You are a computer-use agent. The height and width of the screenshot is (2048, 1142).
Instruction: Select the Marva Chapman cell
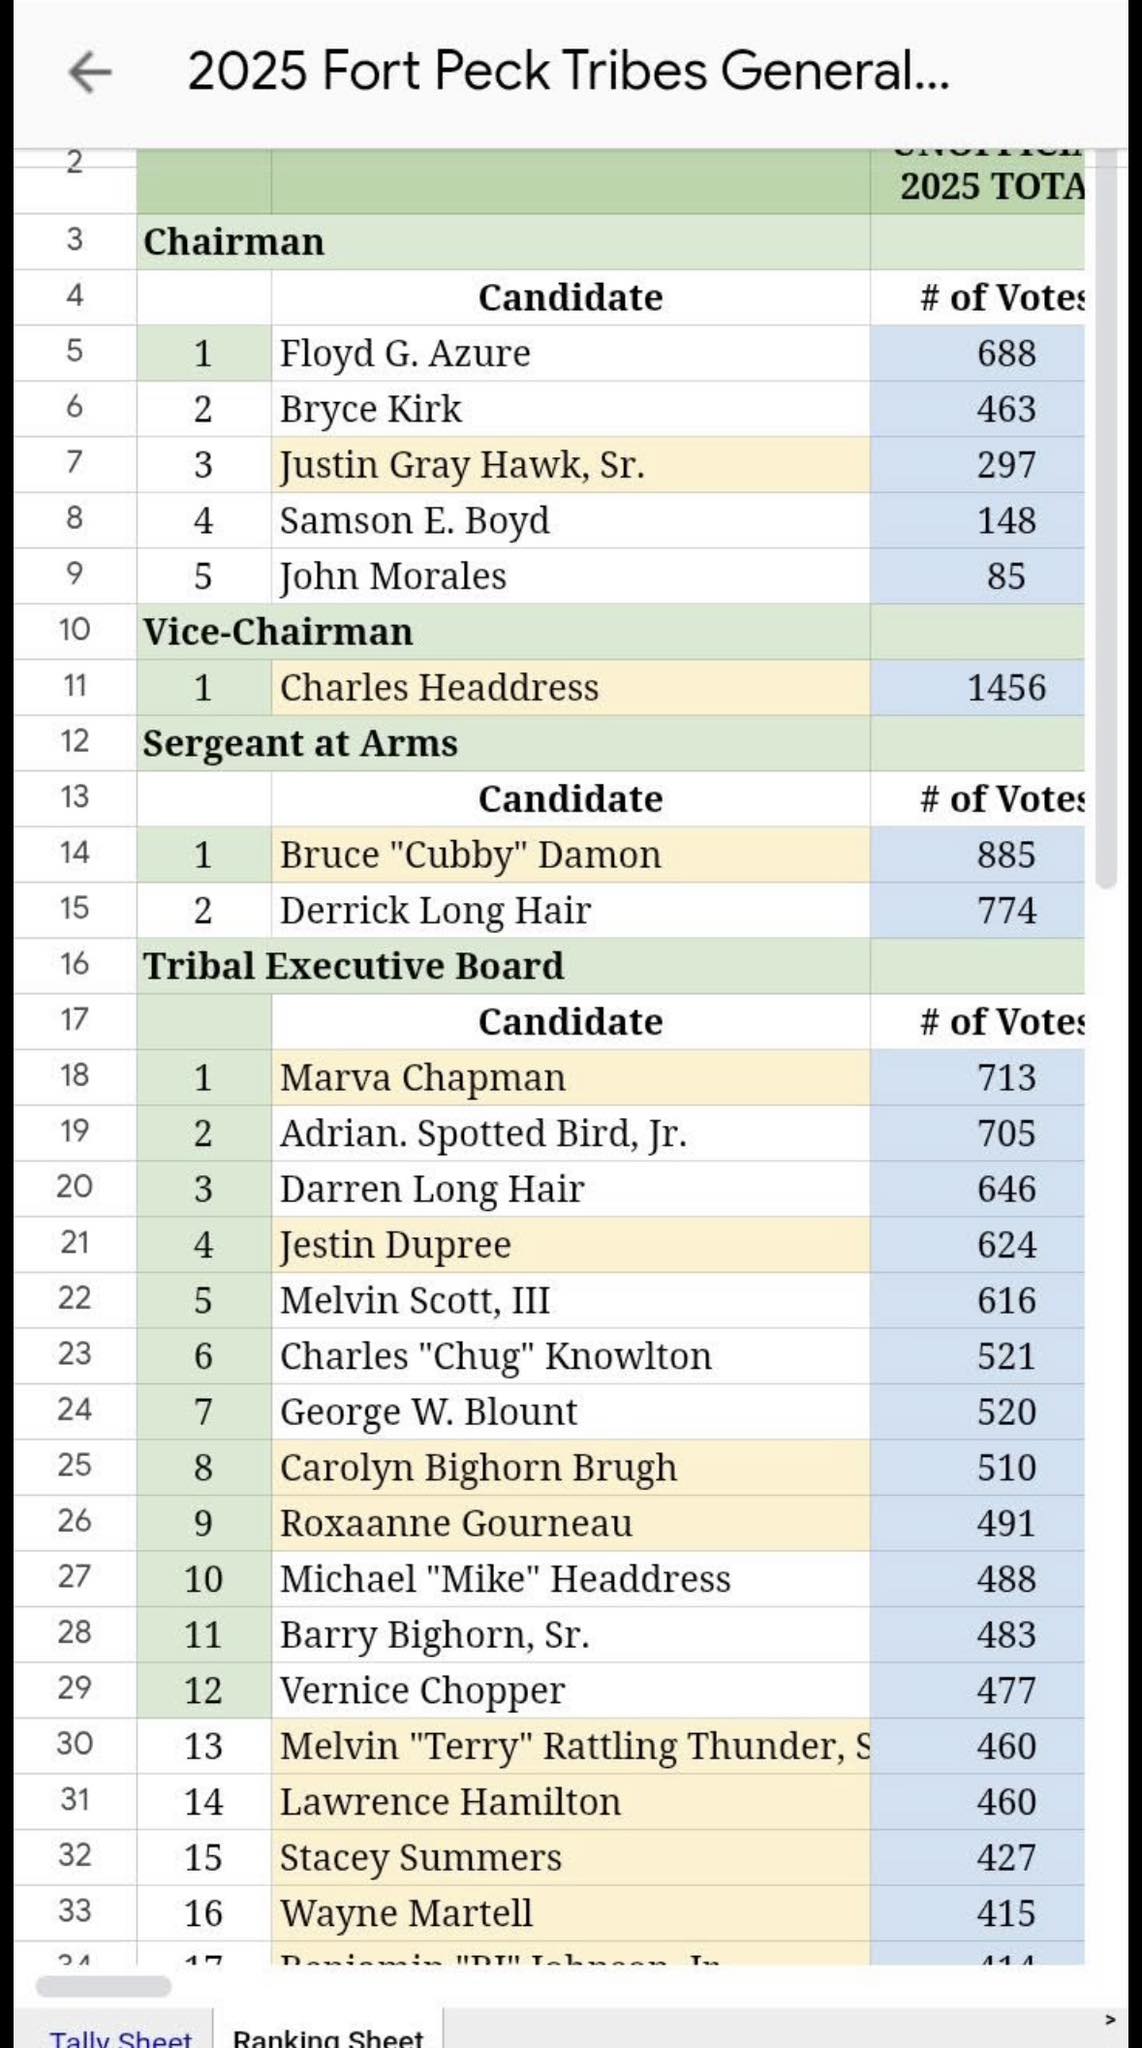pyautogui.click(x=570, y=1077)
